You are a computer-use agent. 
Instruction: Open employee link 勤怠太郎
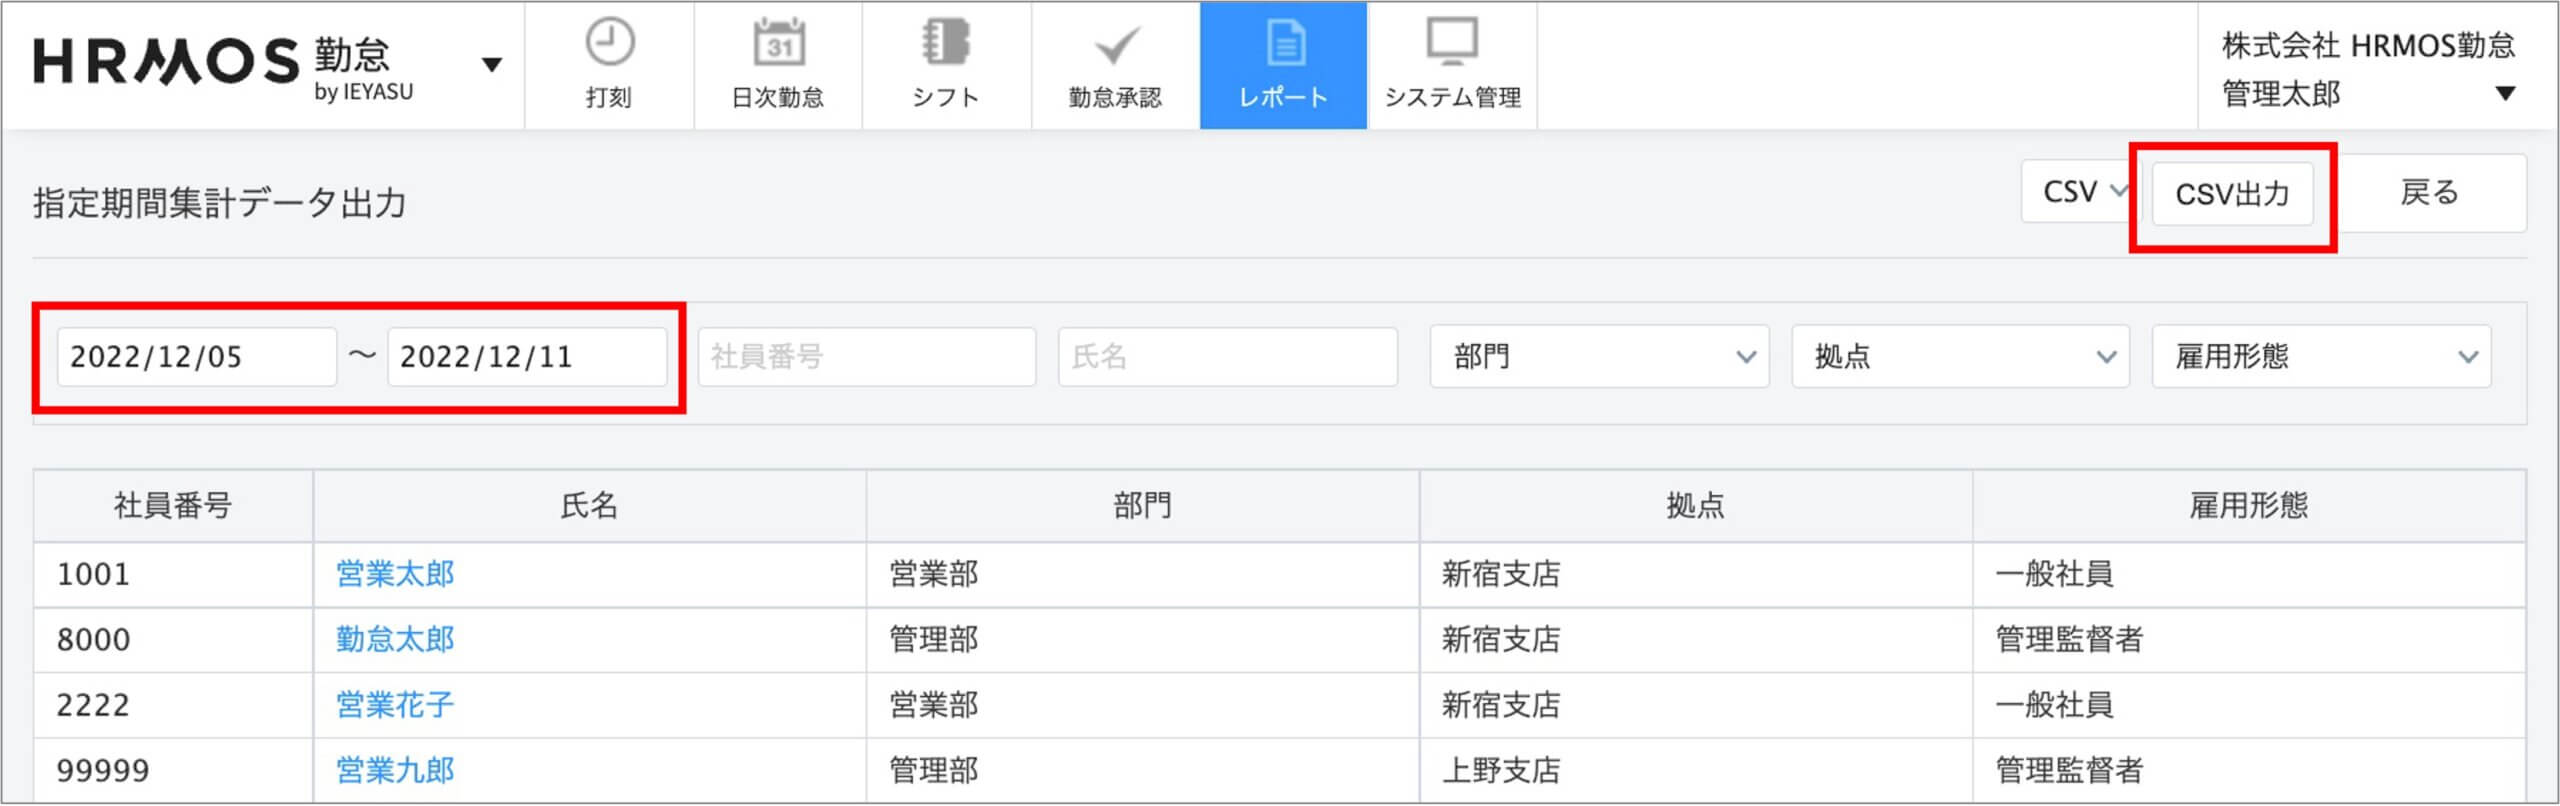point(395,640)
